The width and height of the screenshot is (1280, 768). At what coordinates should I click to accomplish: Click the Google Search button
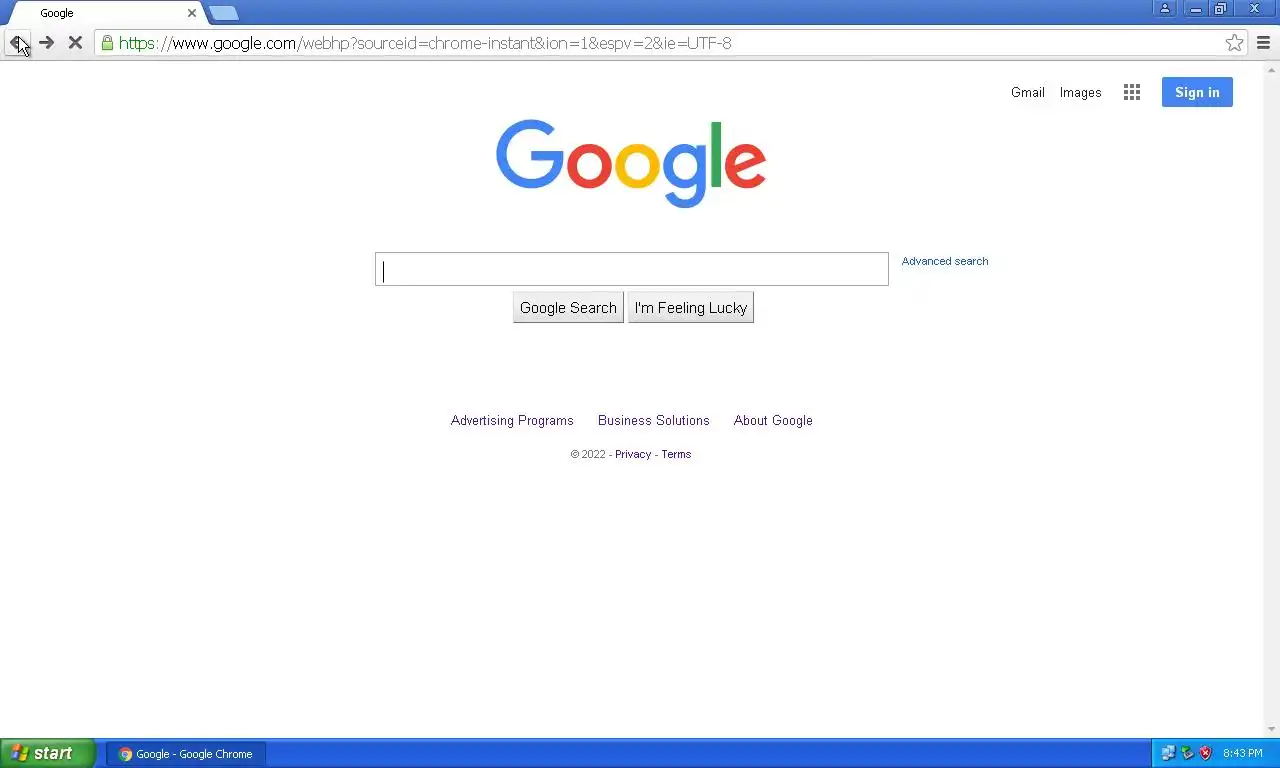point(568,308)
